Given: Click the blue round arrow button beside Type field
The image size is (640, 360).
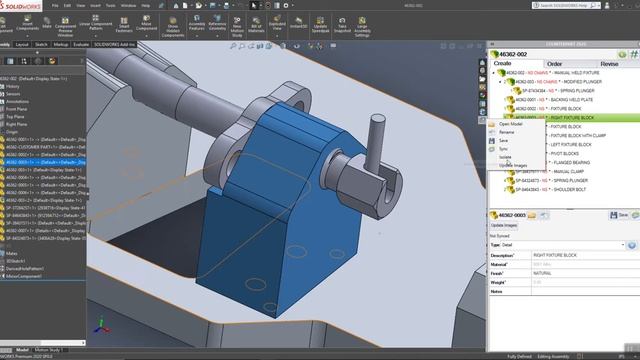Looking at the screenshot, I should (x=632, y=245).
